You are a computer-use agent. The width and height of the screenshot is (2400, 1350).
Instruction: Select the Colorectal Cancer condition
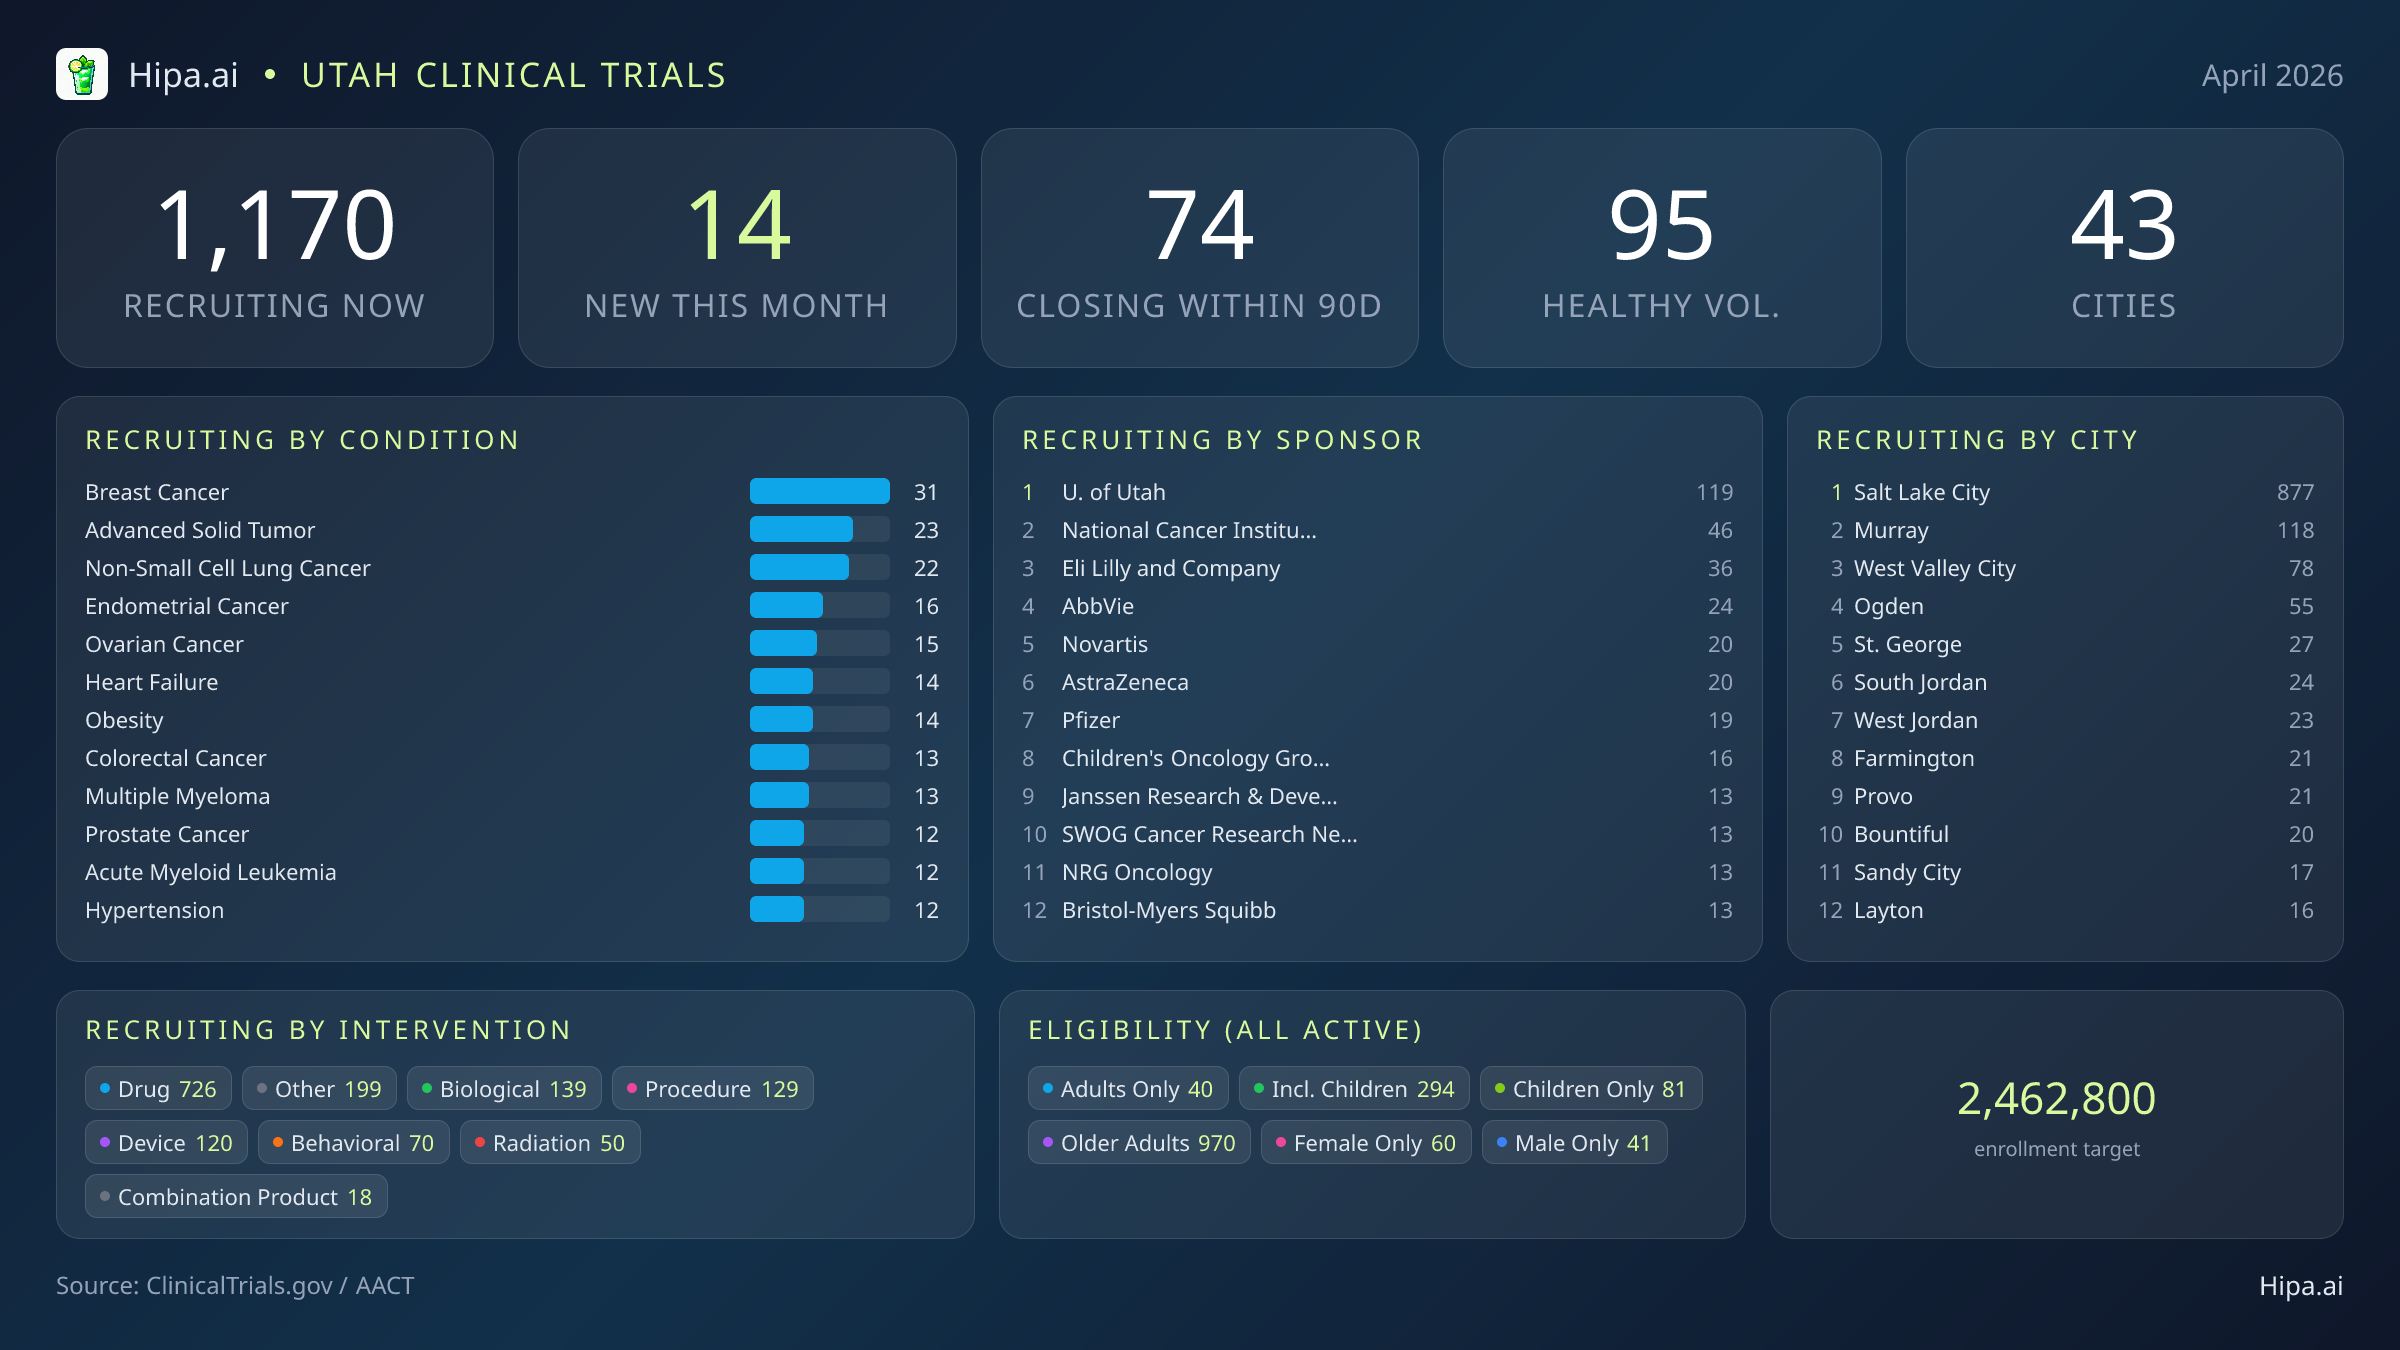point(512,758)
